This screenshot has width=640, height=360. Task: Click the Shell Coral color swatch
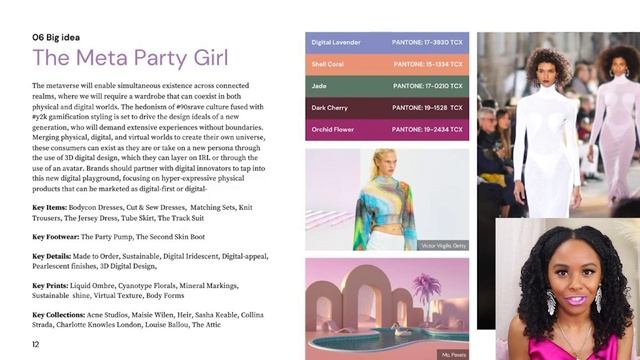tap(387, 64)
